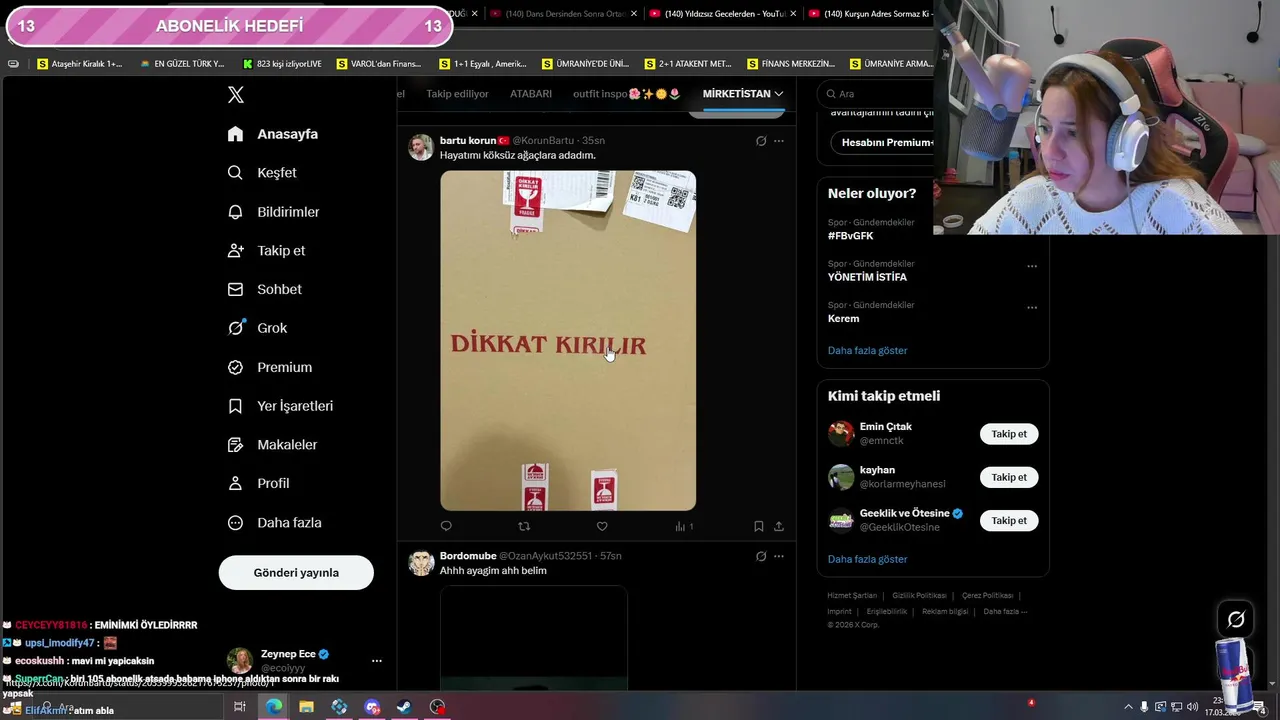
Task: Open Steam in taskbar
Action: (404, 707)
